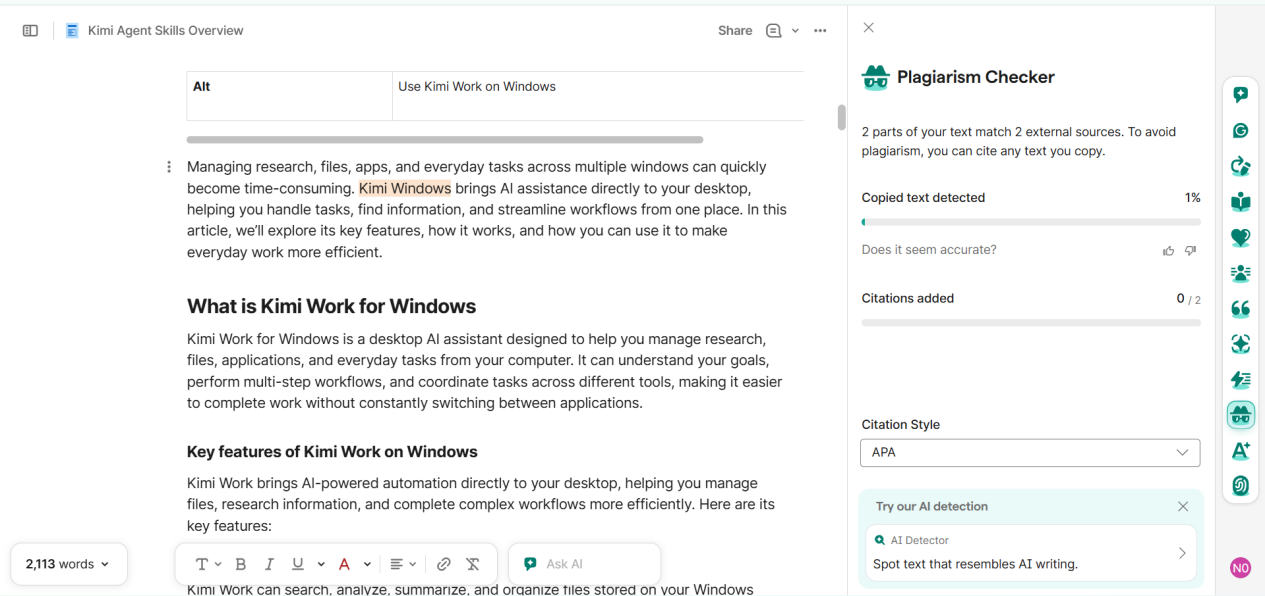Toggle italic formatting

click(x=269, y=564)
